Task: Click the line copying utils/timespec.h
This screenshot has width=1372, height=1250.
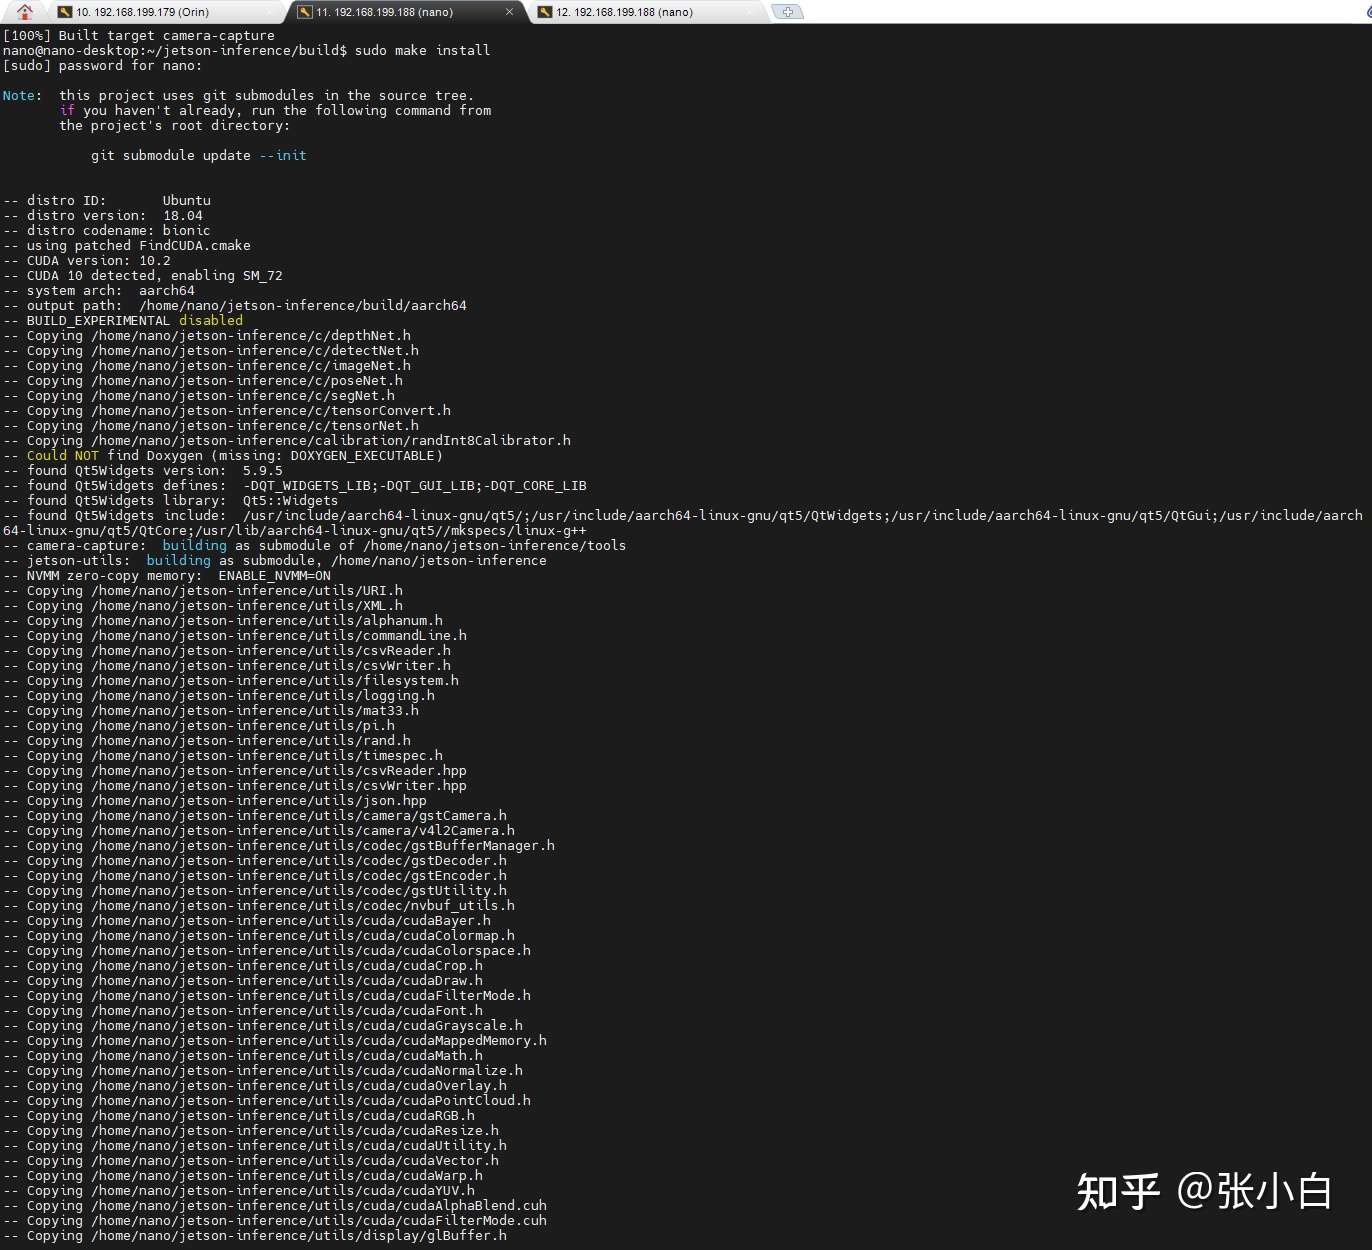Action: pyautogui.click(x=223, y=755)
